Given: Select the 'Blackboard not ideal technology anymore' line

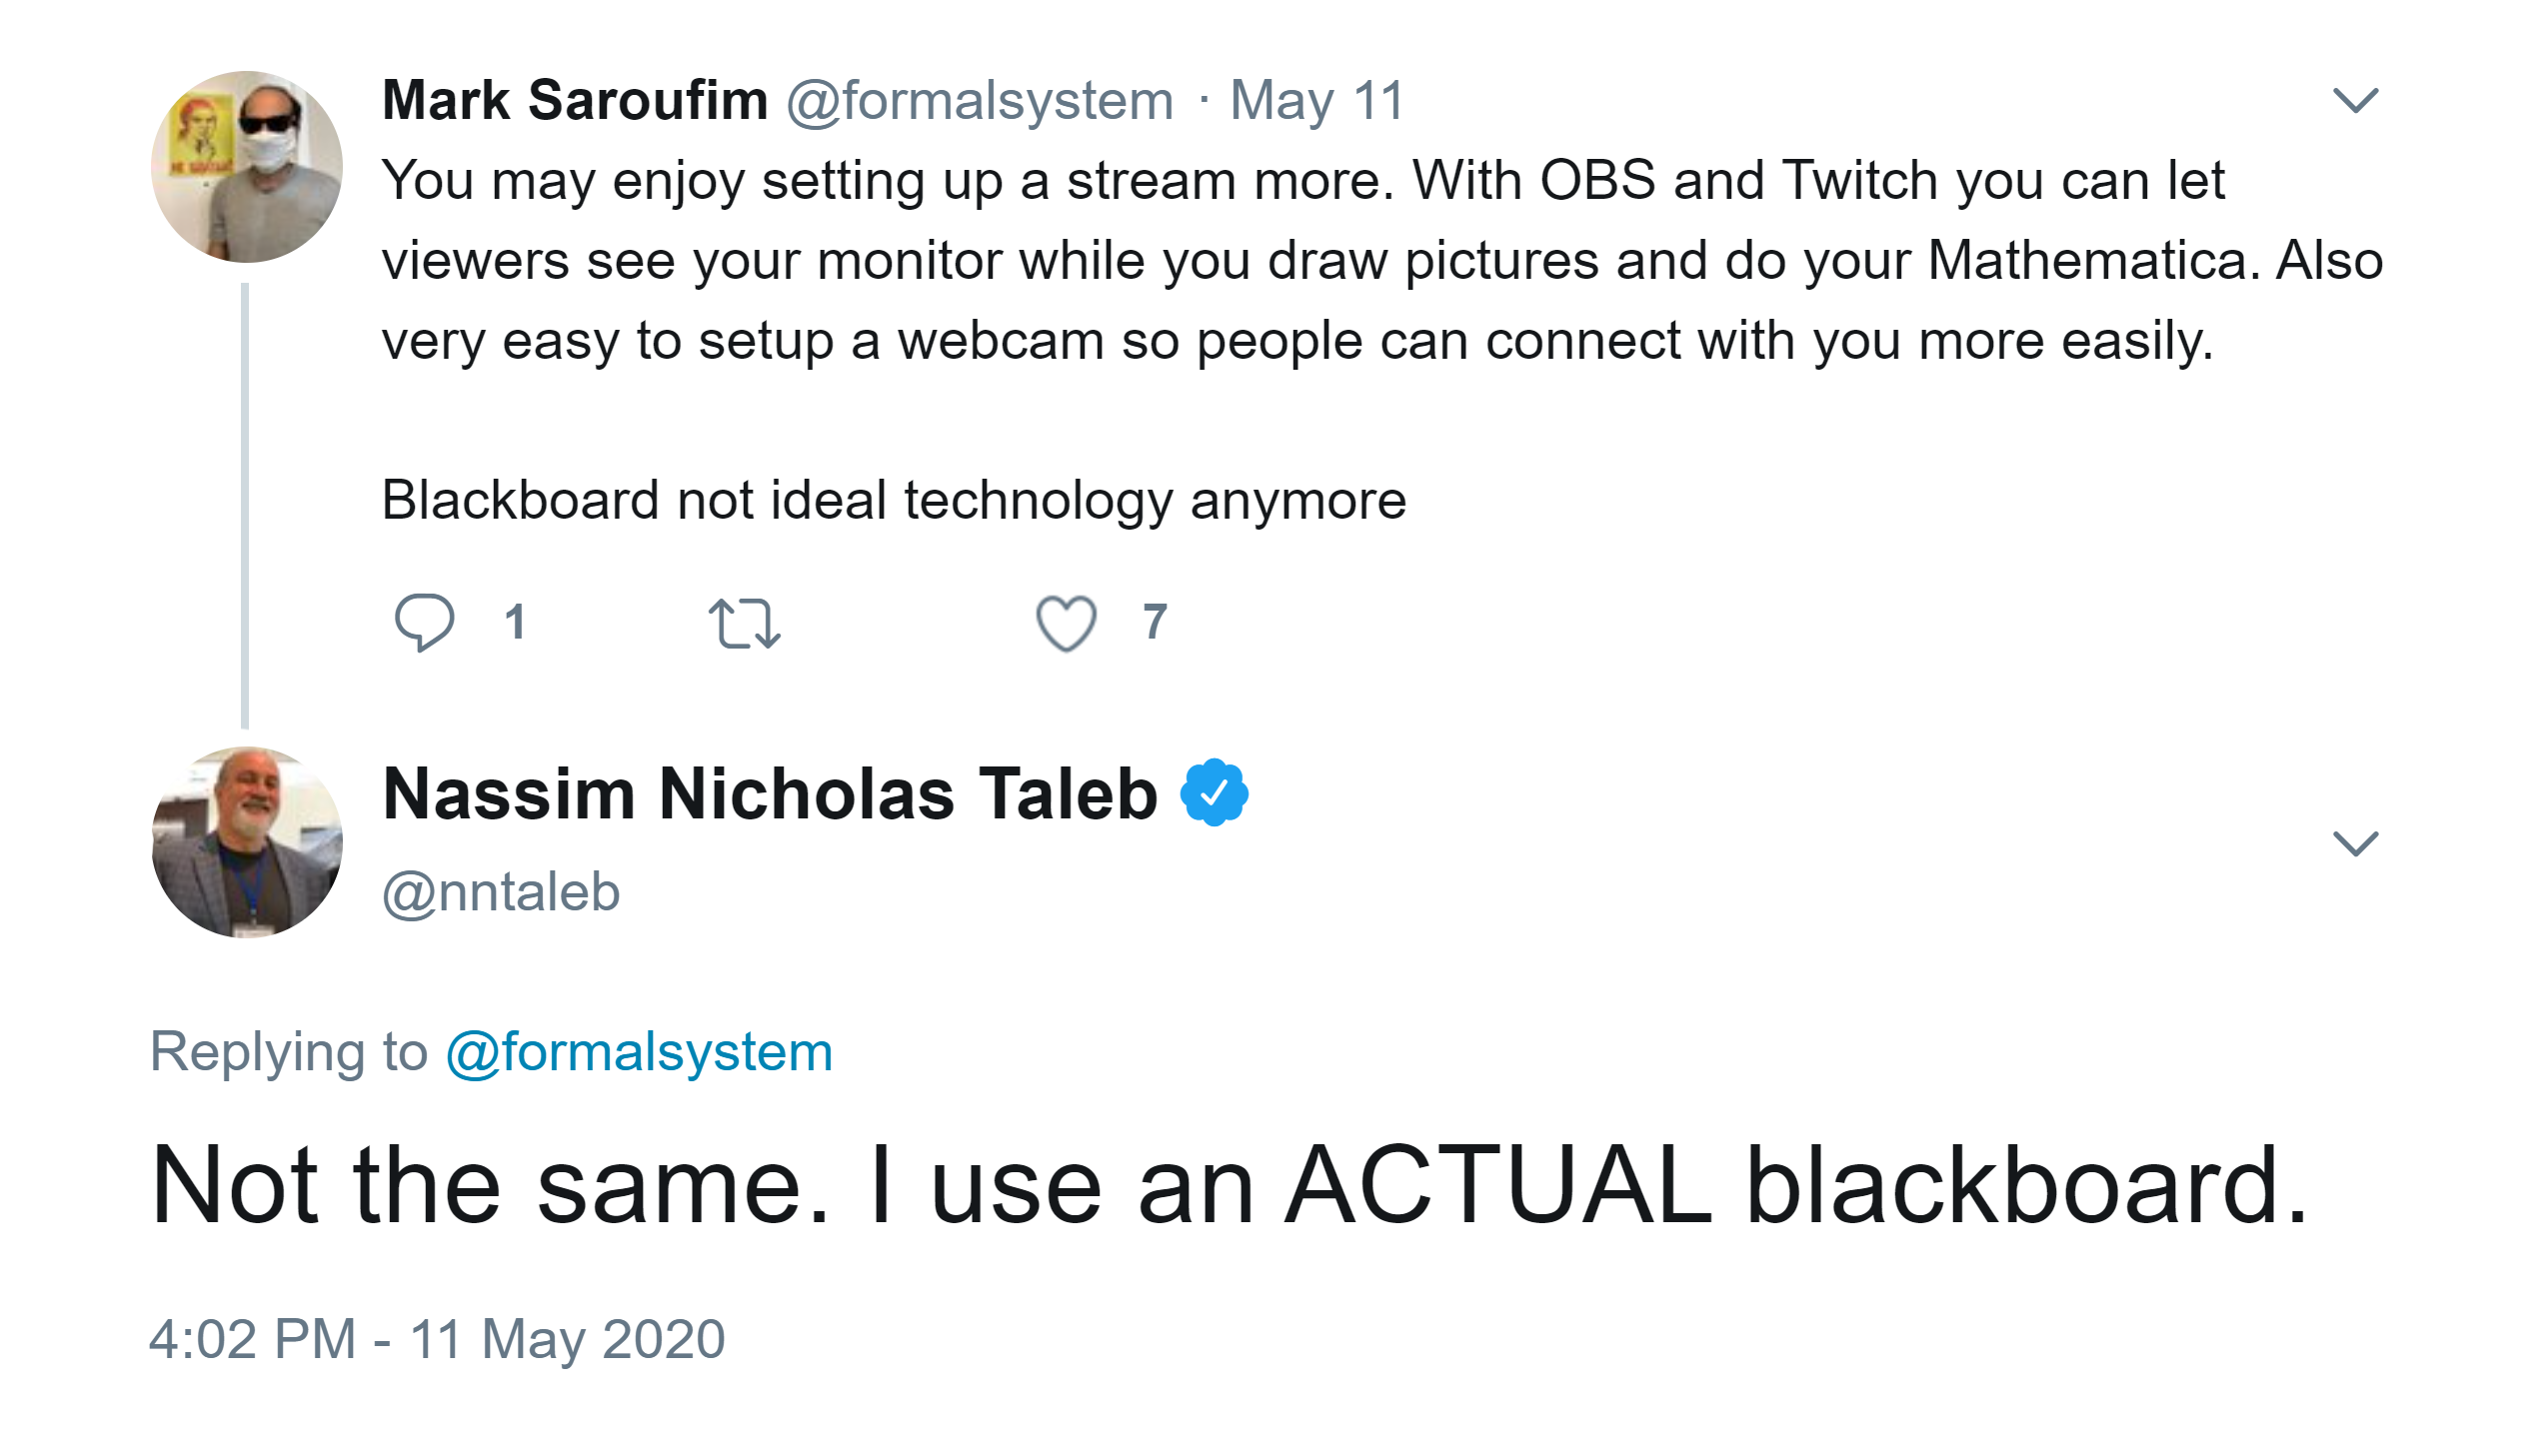Looking at the screenshot, I should click(894, 500).
